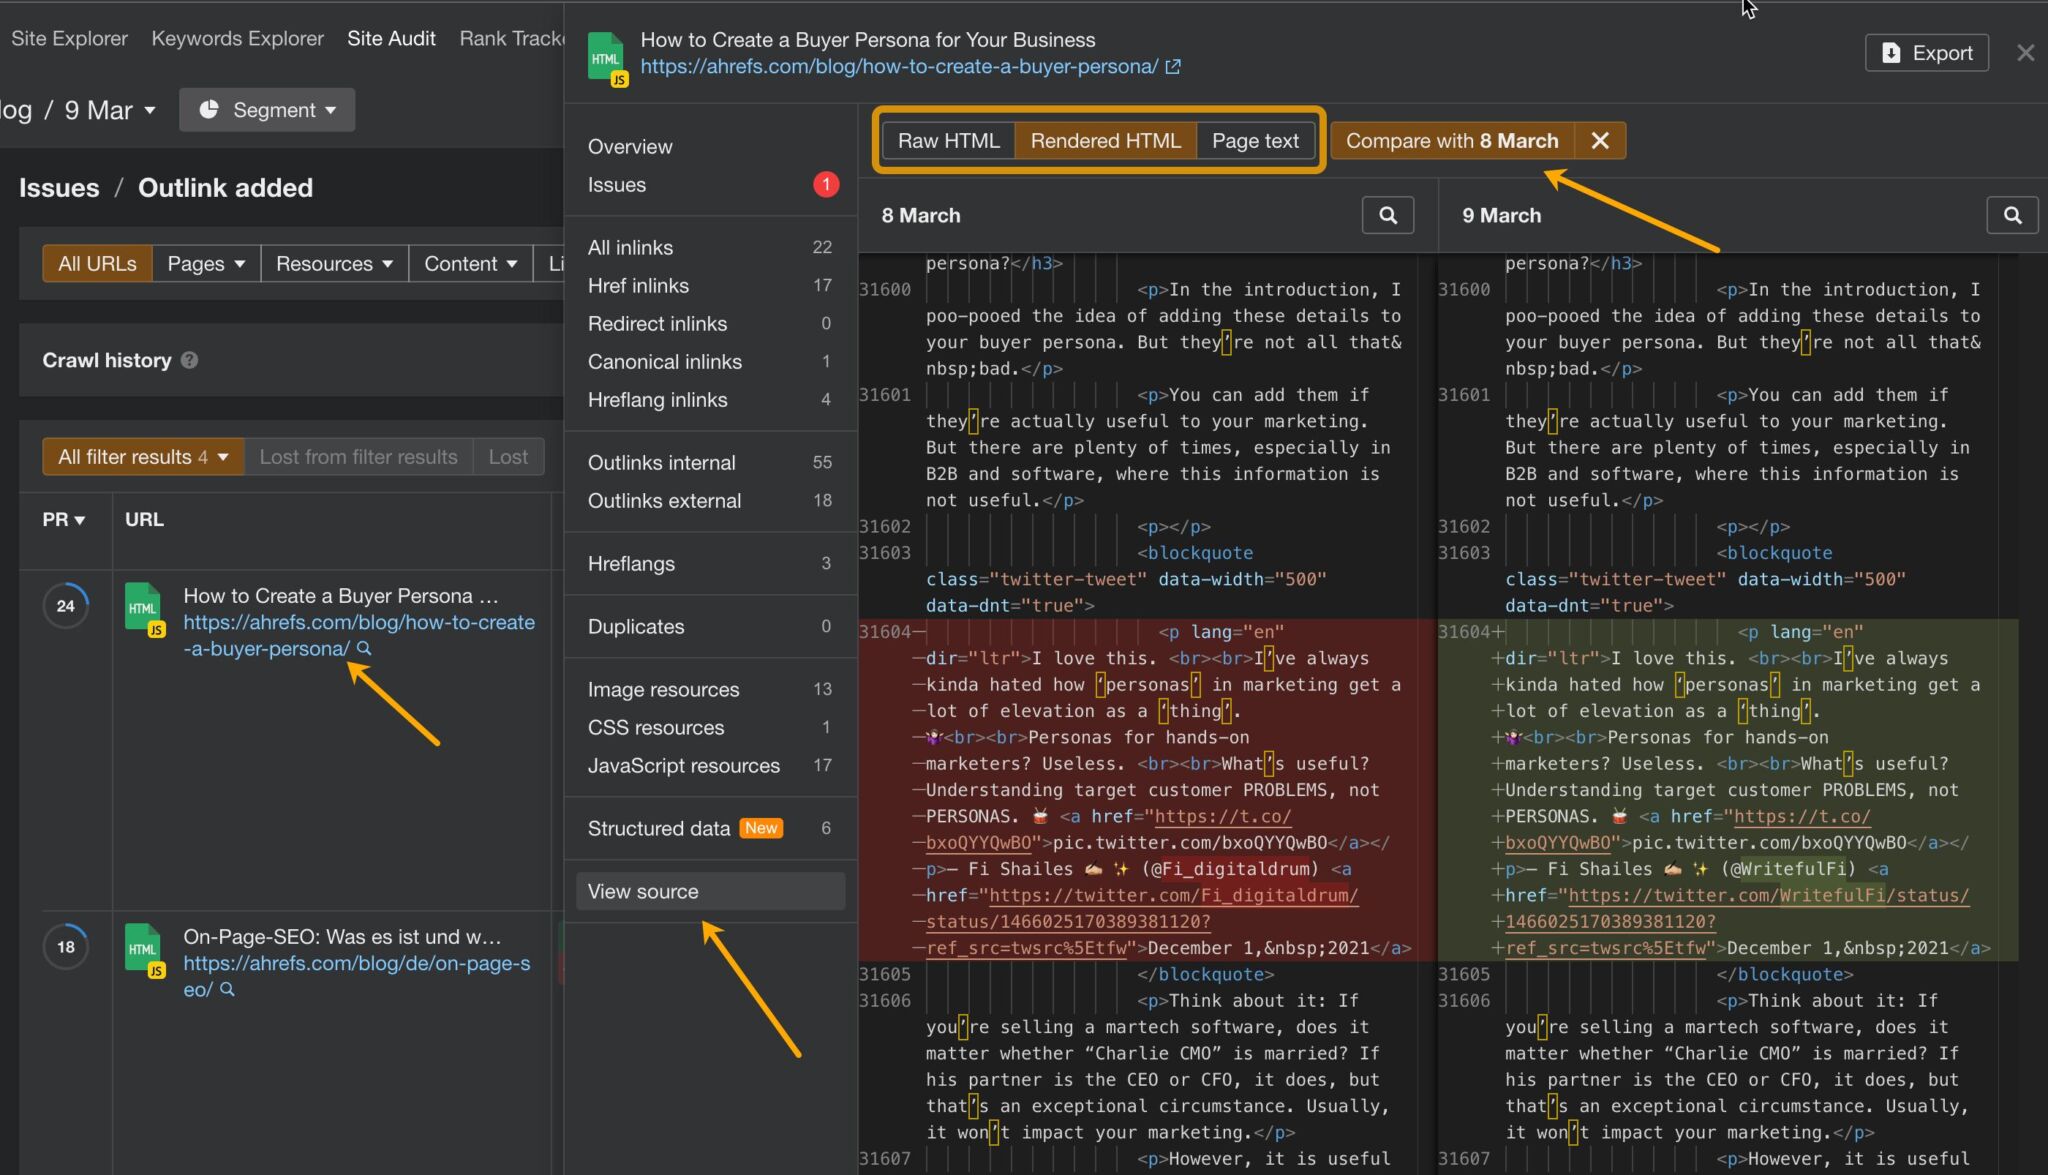Open search in the 9 March pane

pyautogui.click(x=2013, y=215)
